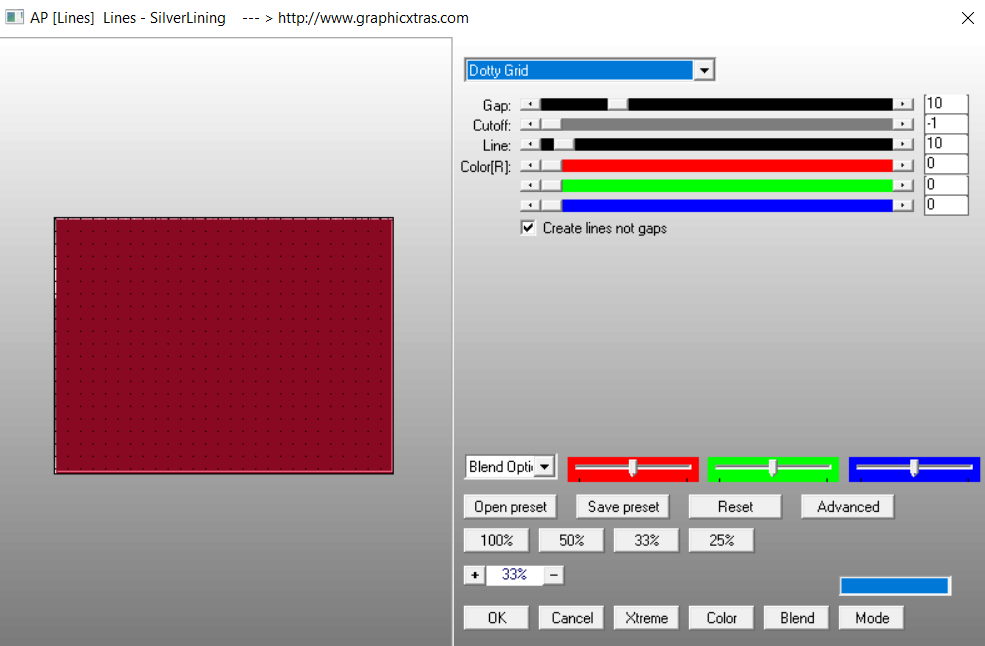Click the Cutoff slider right arrow
The image size is (985, 646).
coord(903,124)
